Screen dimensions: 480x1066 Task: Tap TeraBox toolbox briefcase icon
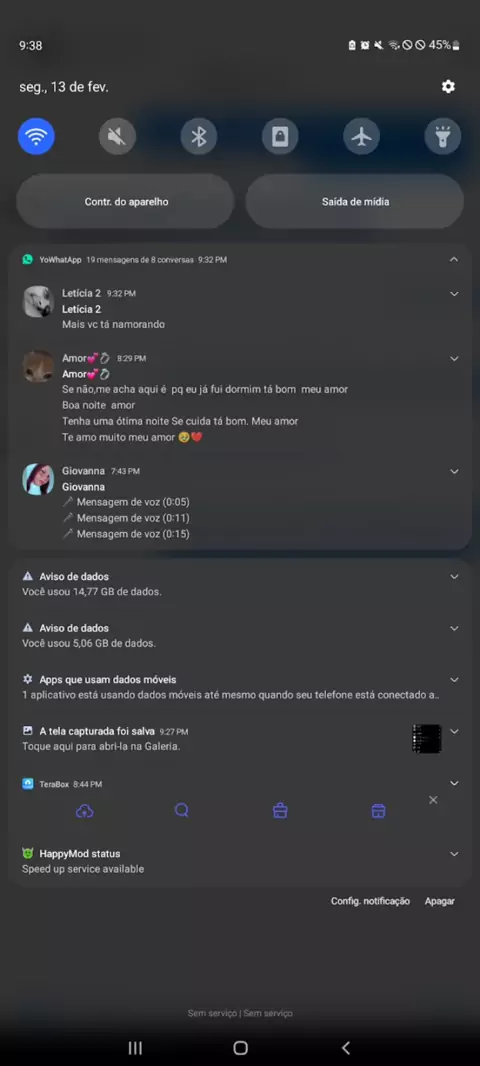click(x=280, y=810)
